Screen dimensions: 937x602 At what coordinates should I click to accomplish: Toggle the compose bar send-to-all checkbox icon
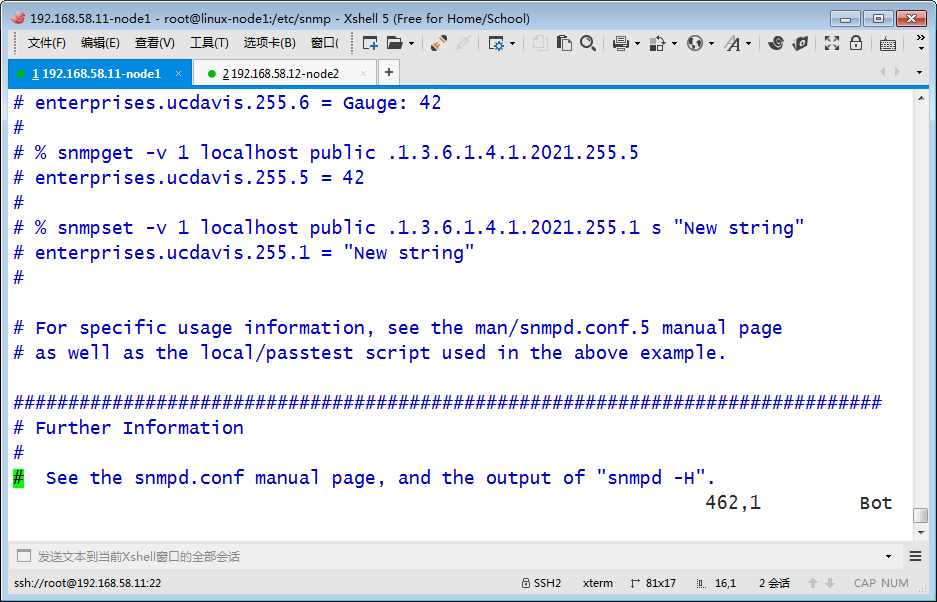(x=24, y=556)
